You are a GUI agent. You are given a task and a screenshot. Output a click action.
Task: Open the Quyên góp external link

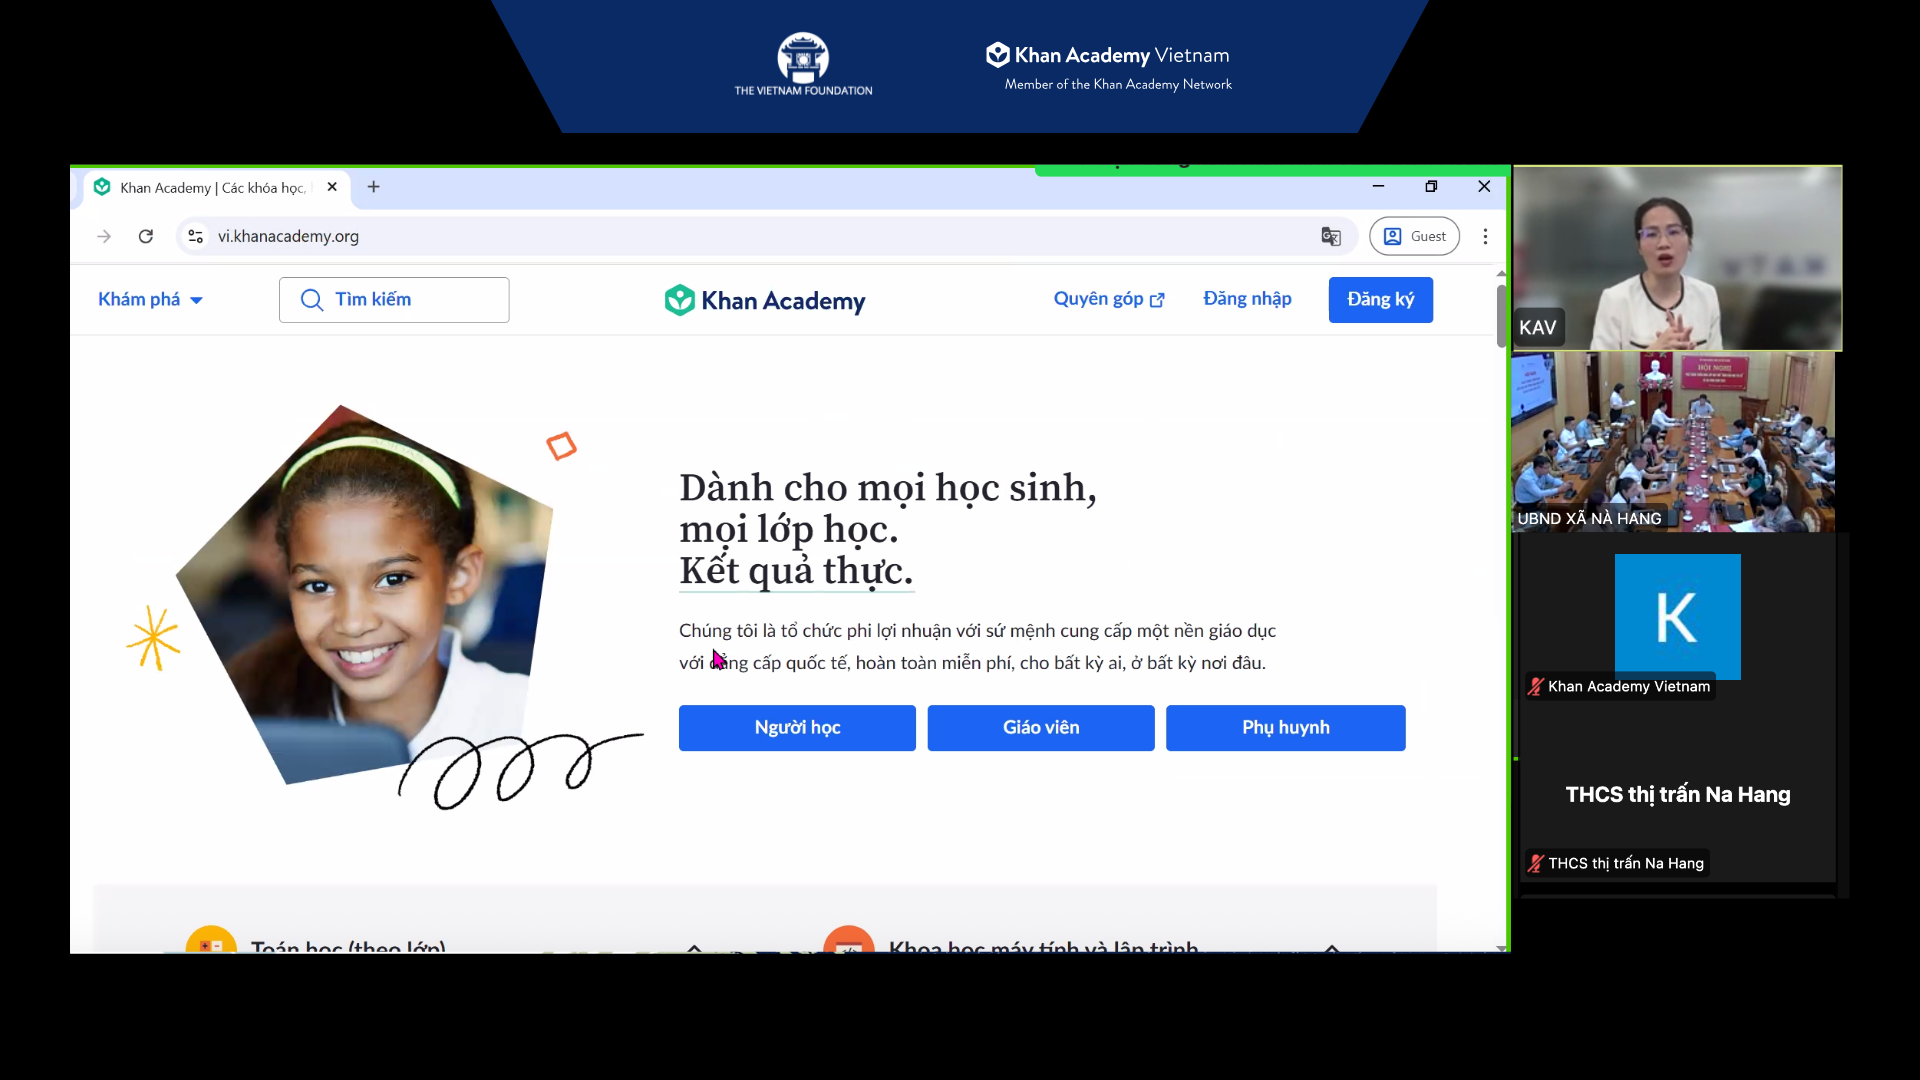1108,299
